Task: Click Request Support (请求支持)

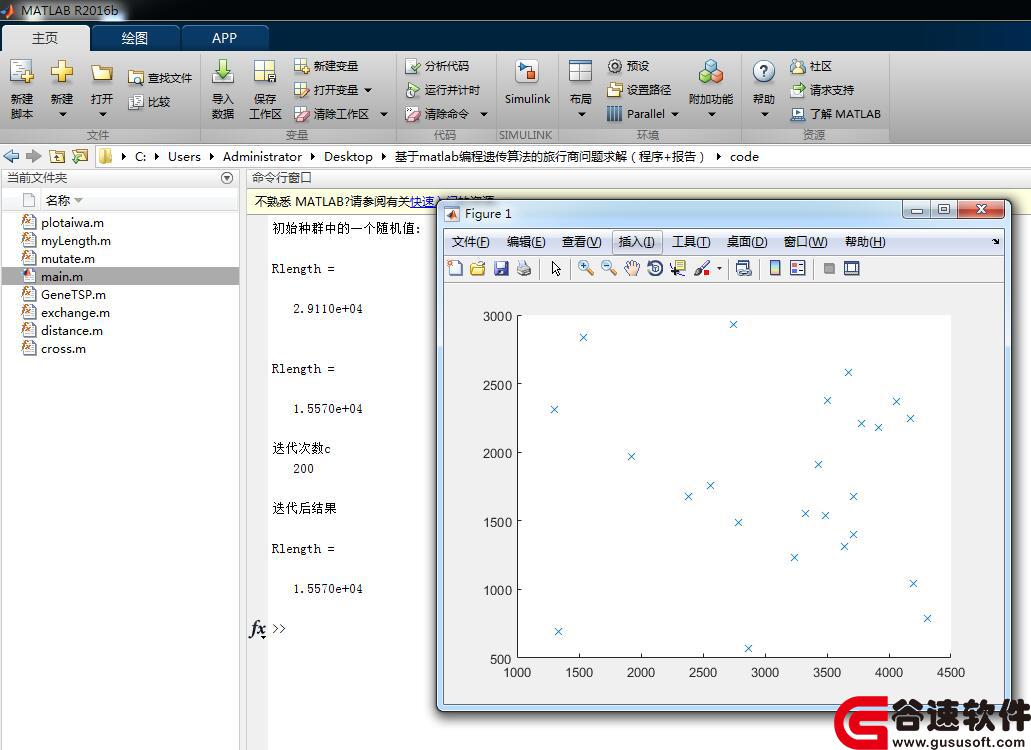Action: [x=822, y=90]
